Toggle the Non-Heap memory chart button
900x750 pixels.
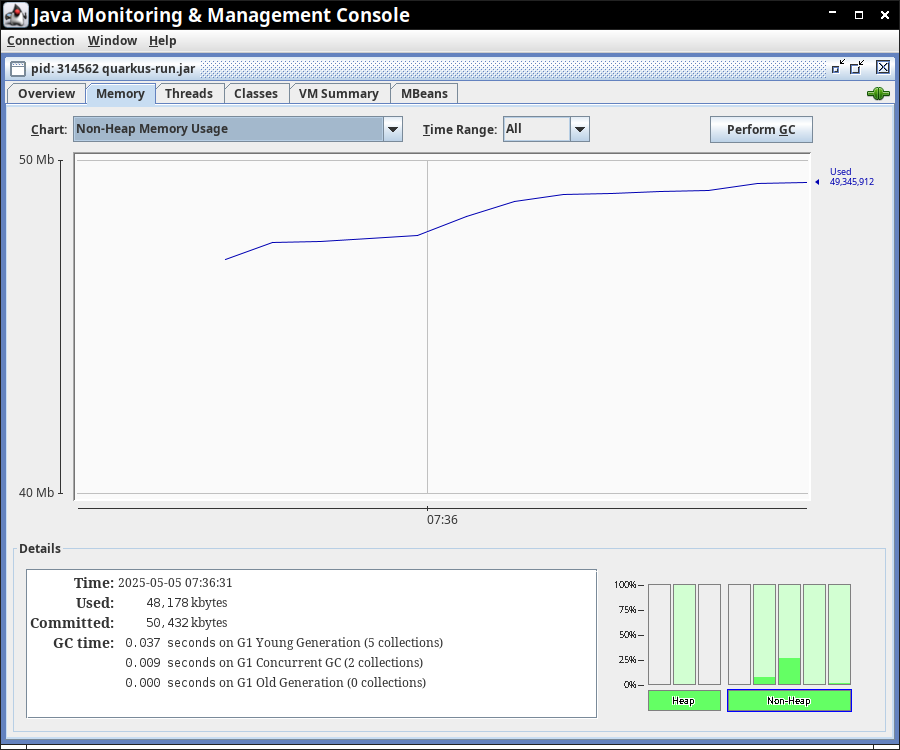[x=789, y=701]
